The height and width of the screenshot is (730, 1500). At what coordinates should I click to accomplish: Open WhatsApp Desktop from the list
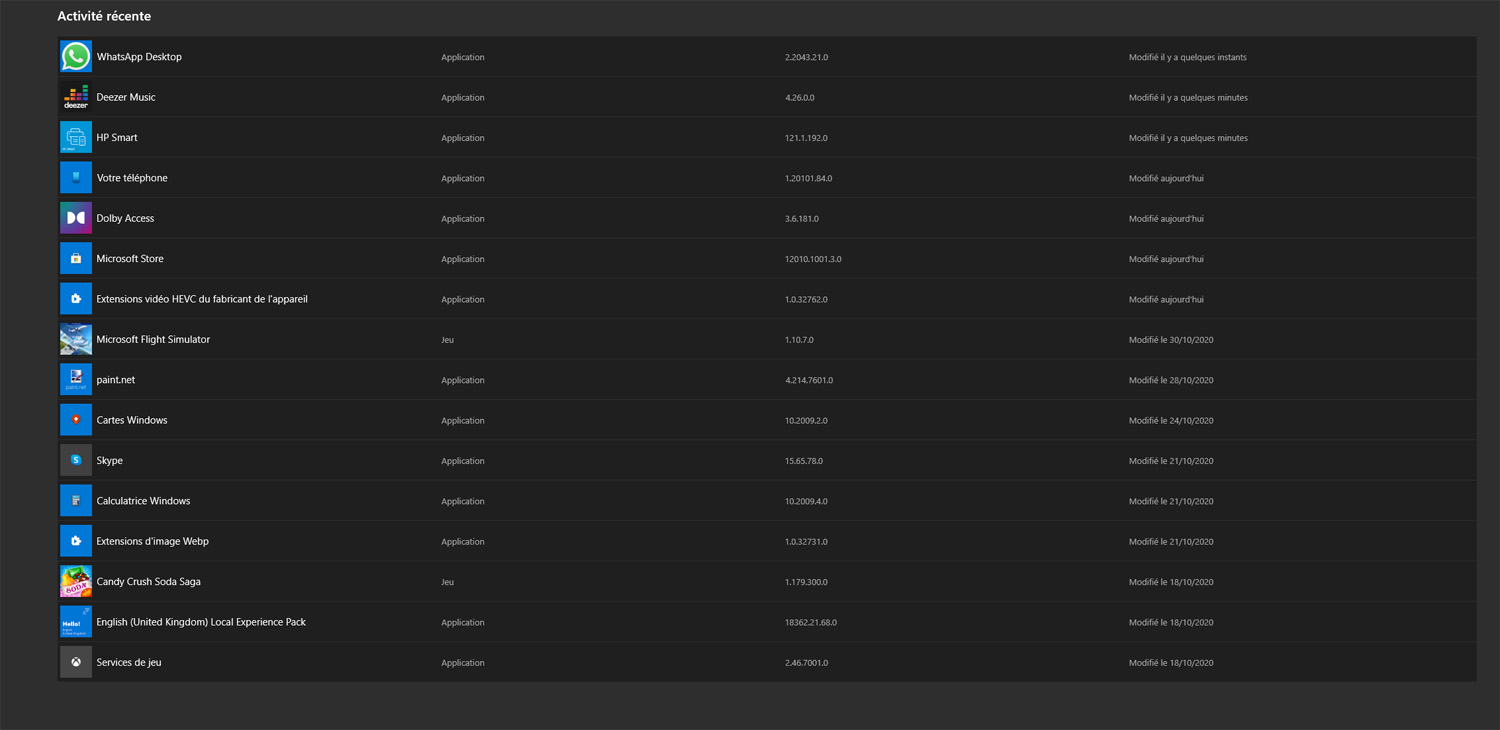(767, 57)
